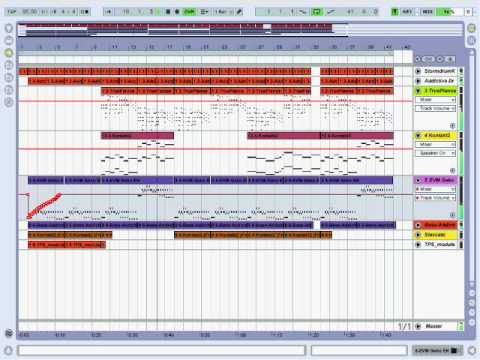Click the MIDI map mode button
The image size is (480, 360).
coord(427,12)
